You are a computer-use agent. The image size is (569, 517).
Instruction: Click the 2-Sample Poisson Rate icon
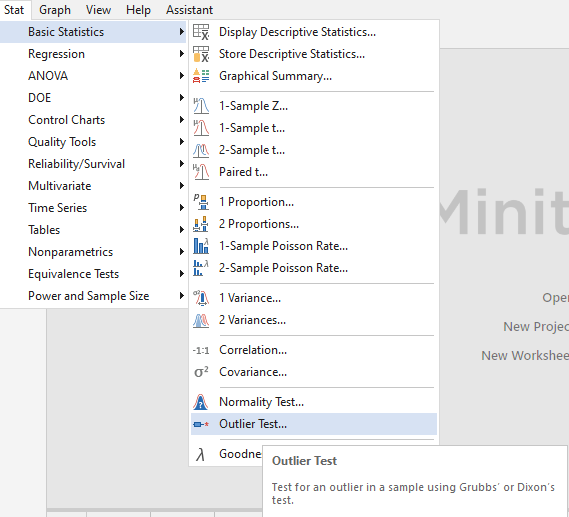[201, 268]
